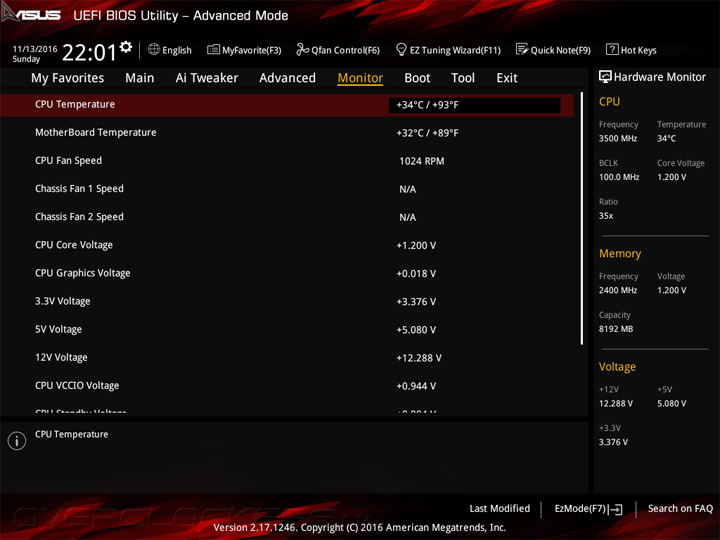Click the CPU section heading in sidebar
The image size is (720, 540).
[609, 101]
